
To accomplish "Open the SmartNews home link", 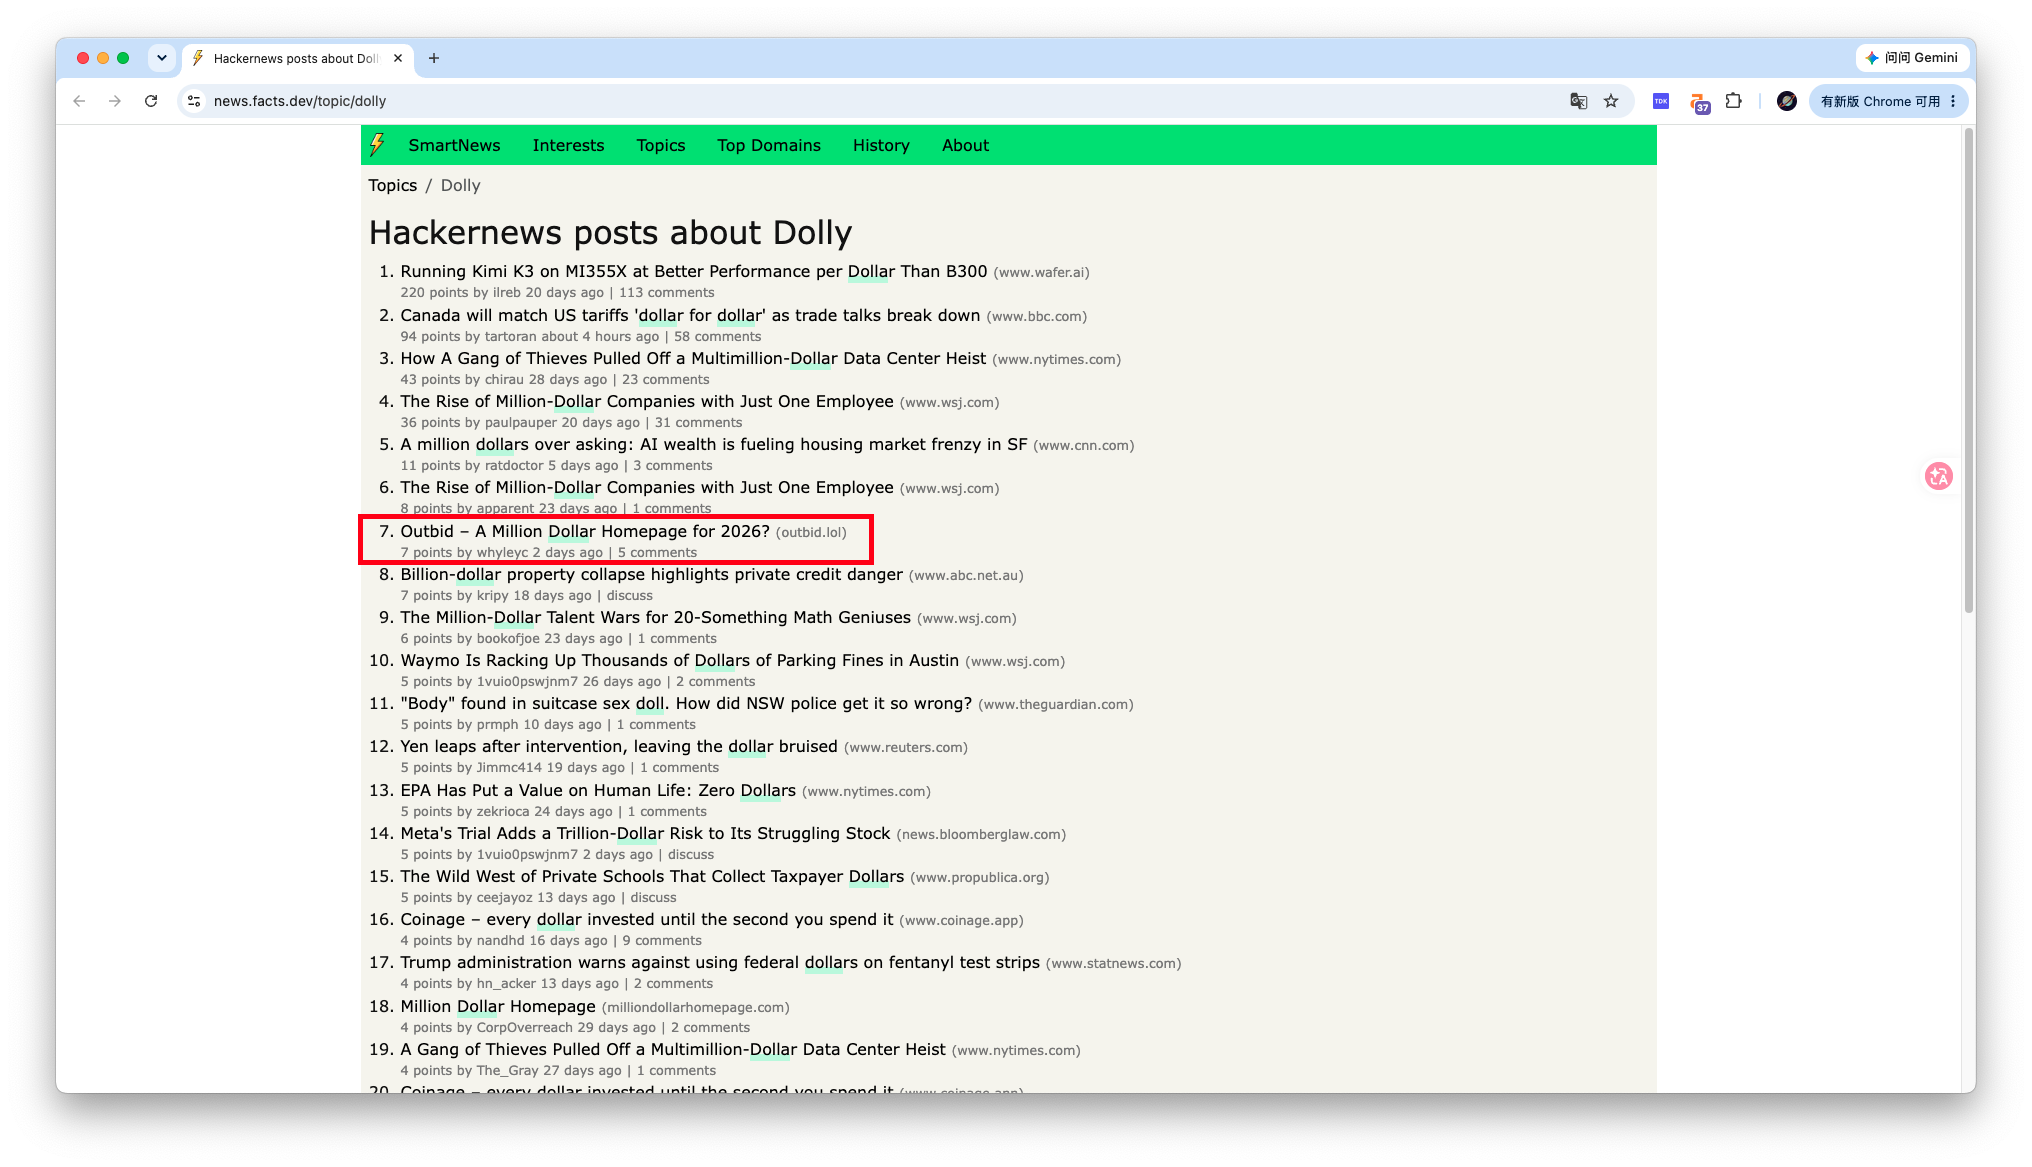I will 454,145.
